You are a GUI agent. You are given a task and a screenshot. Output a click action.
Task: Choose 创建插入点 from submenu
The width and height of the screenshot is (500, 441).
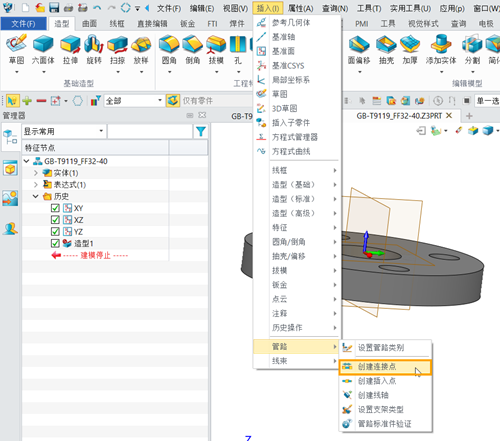[385, 381]
